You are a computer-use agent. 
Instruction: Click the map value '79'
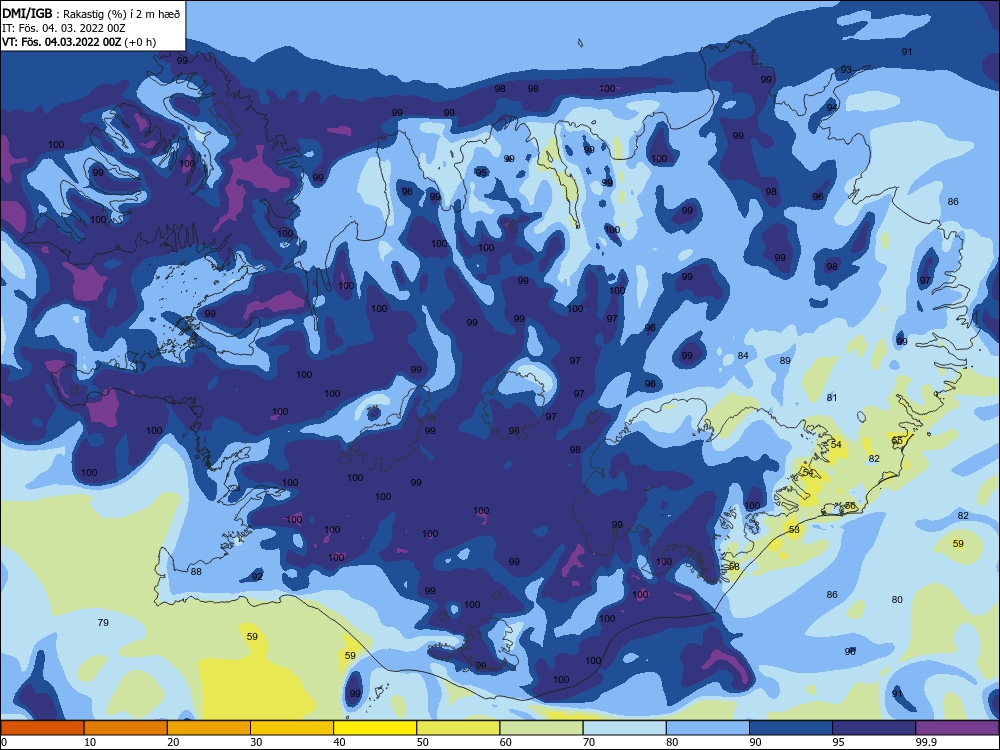point(103,622)
